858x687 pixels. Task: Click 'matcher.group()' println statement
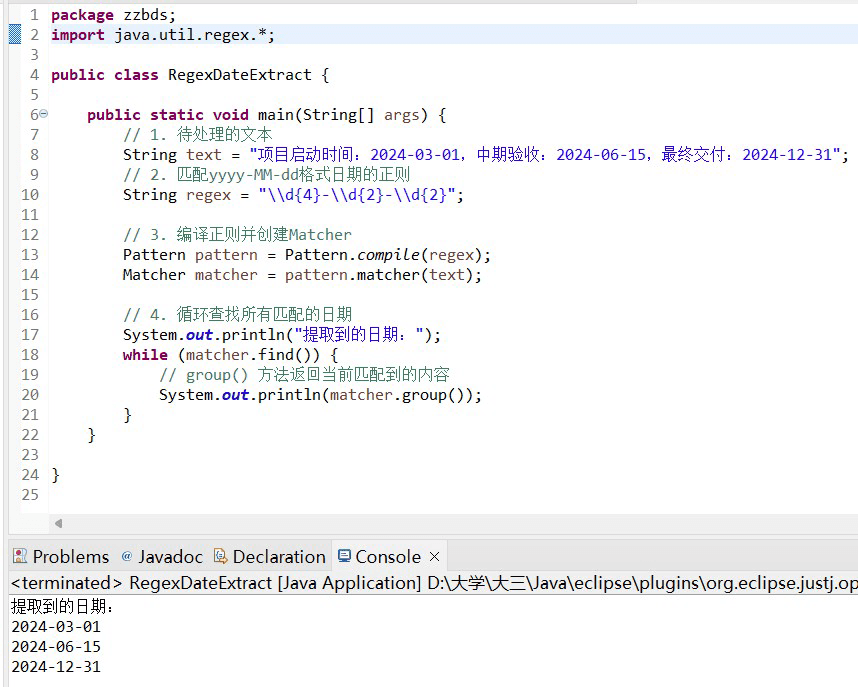(x=320, y=395)
